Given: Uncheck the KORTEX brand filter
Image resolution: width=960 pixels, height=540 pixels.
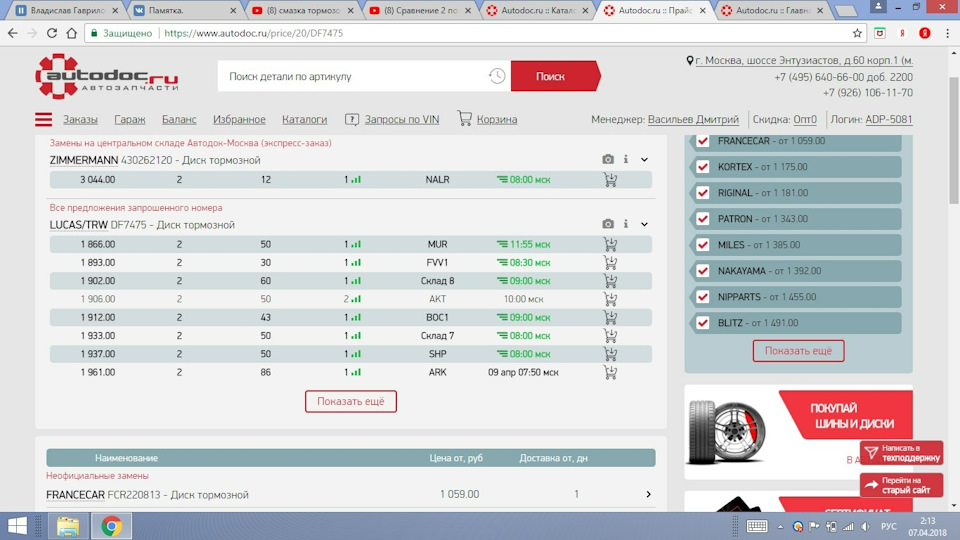Looking at the screenshot, I should [703, 167].
